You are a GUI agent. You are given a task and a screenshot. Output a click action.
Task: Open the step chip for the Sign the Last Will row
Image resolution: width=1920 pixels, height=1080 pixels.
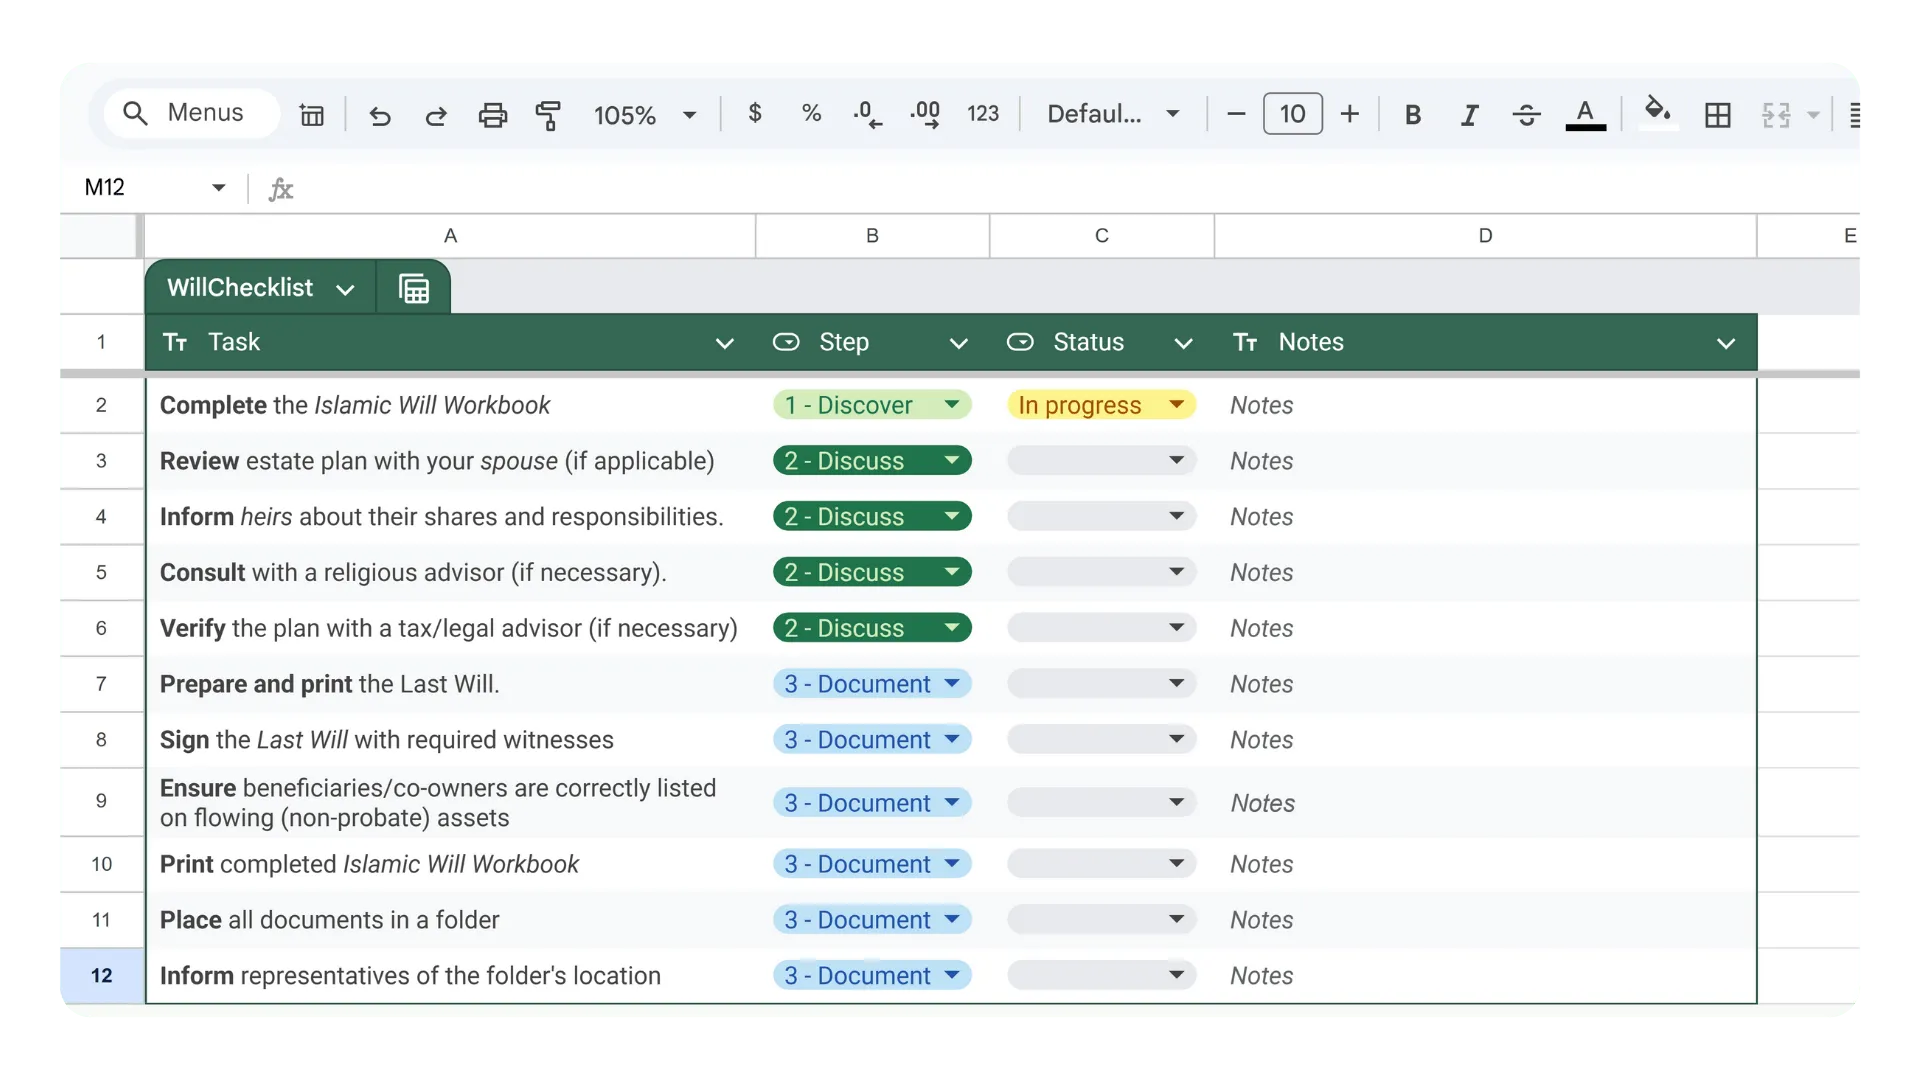pyautogui.click(x=872, y=739)
